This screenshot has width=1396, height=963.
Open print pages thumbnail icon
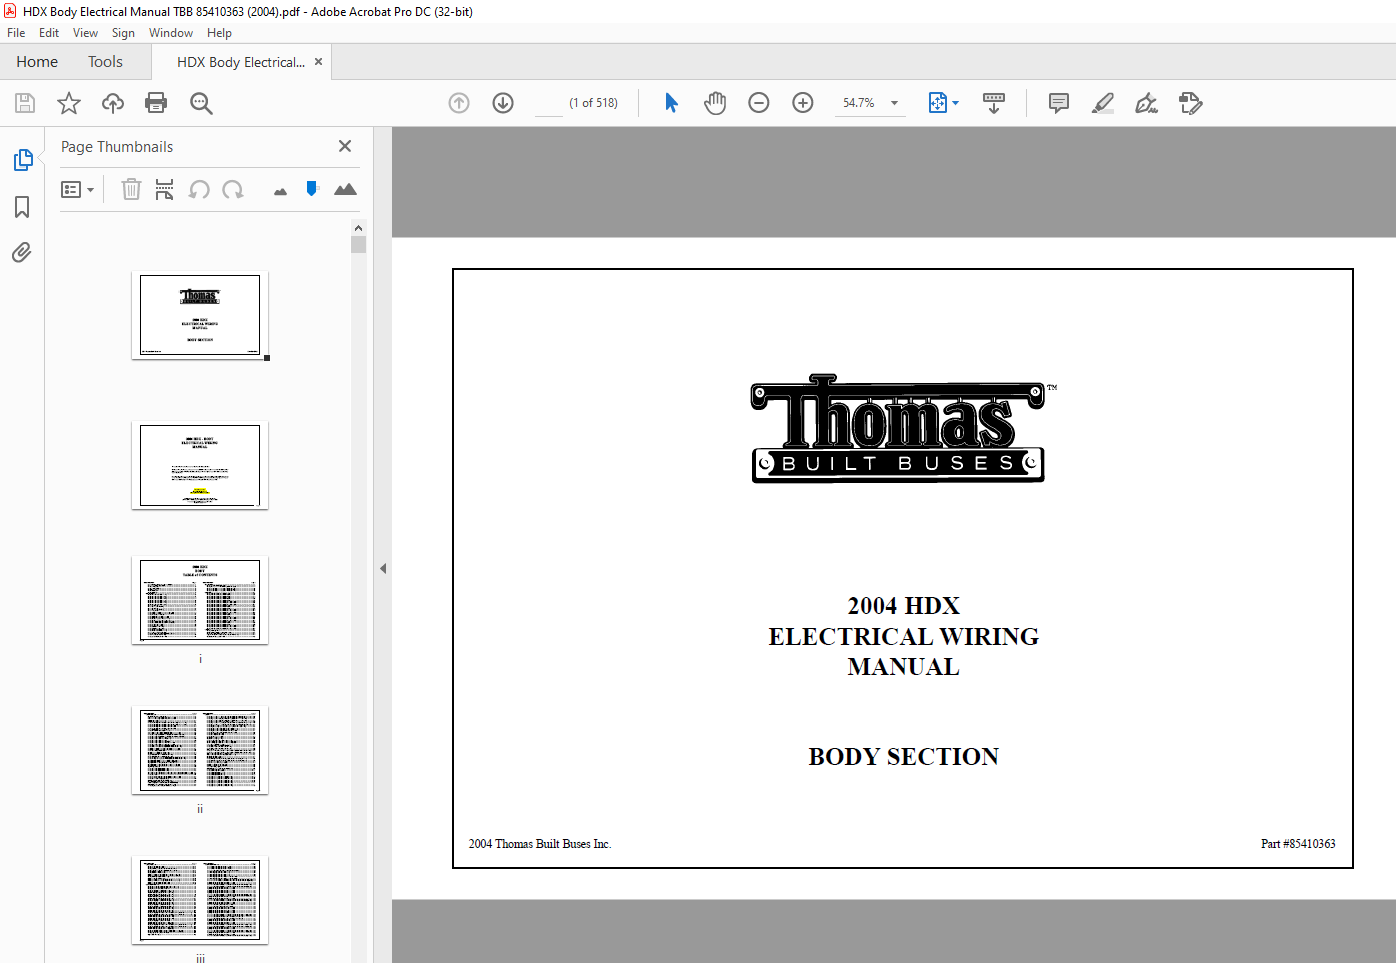point(165,189)
